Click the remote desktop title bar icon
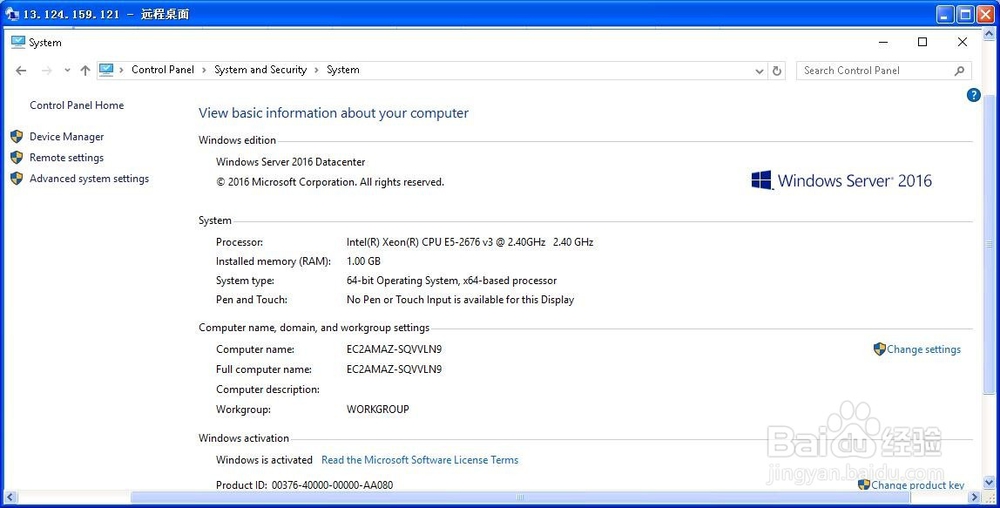The height and width of the screenshot is (508, 1000). (x=11, y=14)
